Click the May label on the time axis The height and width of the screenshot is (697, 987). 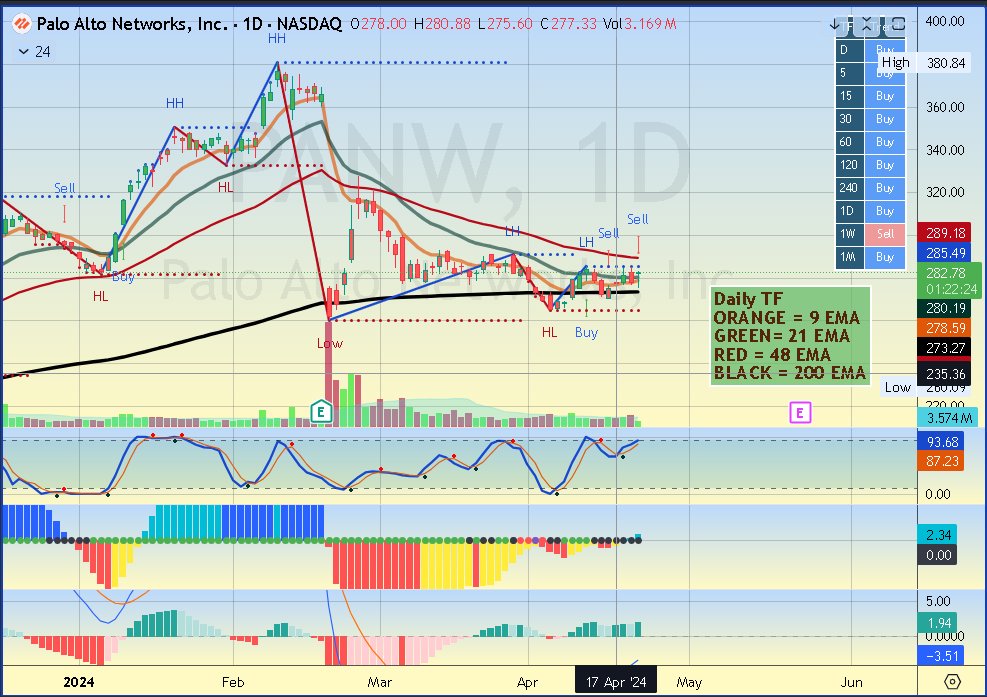(x=689, y=682)
